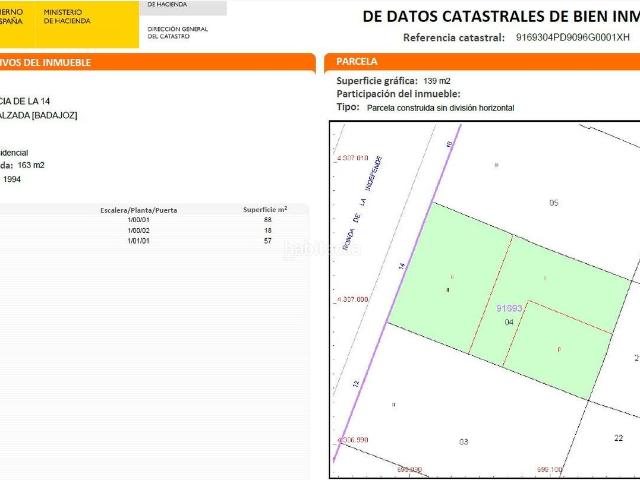Click parcel number '05' on the map
Image resolution: width=640 pixels, height=480 pixels.
tap(553, 203)
